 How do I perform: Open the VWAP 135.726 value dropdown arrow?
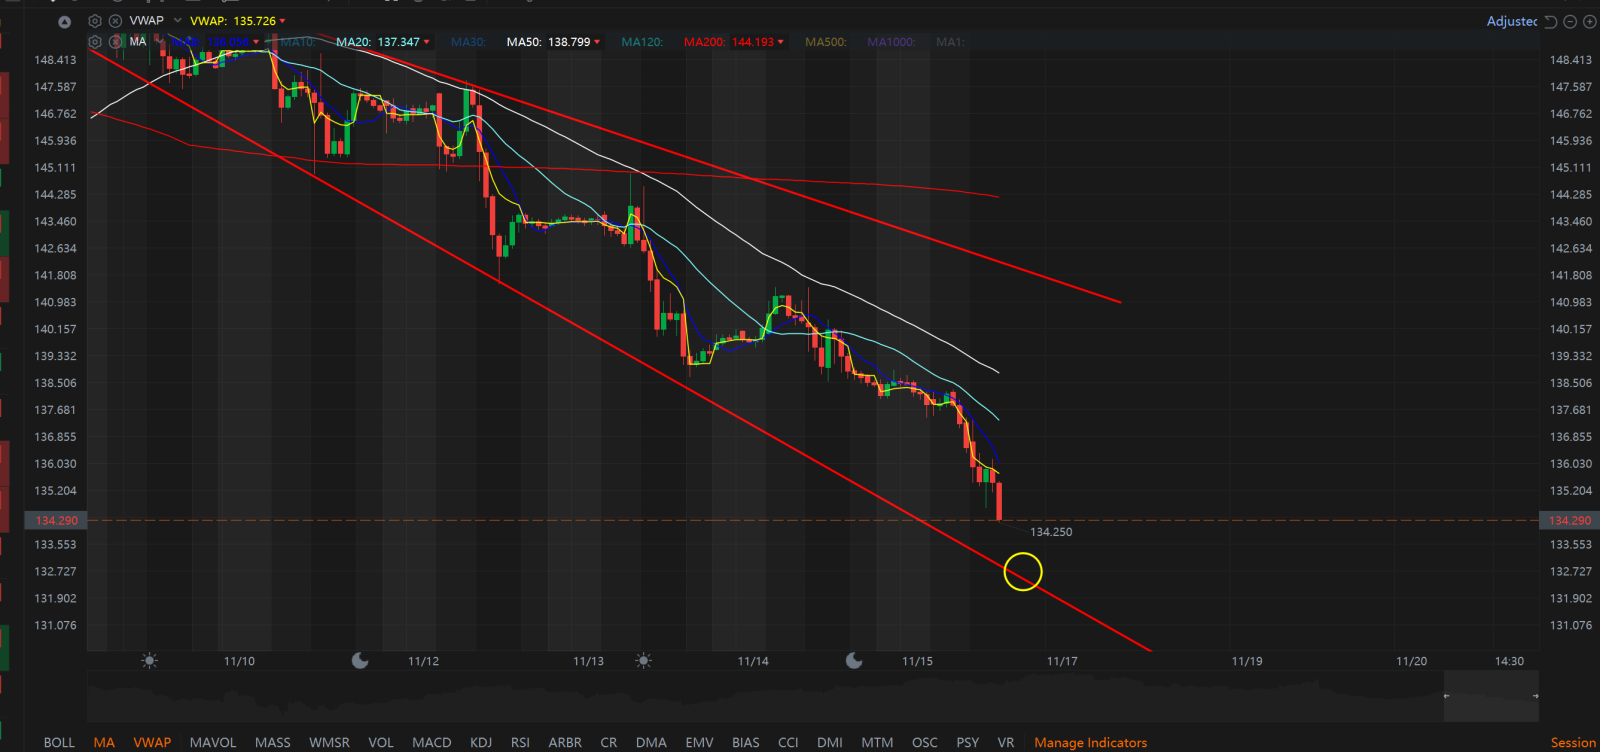pyautogui.click(x=282, y=21)
